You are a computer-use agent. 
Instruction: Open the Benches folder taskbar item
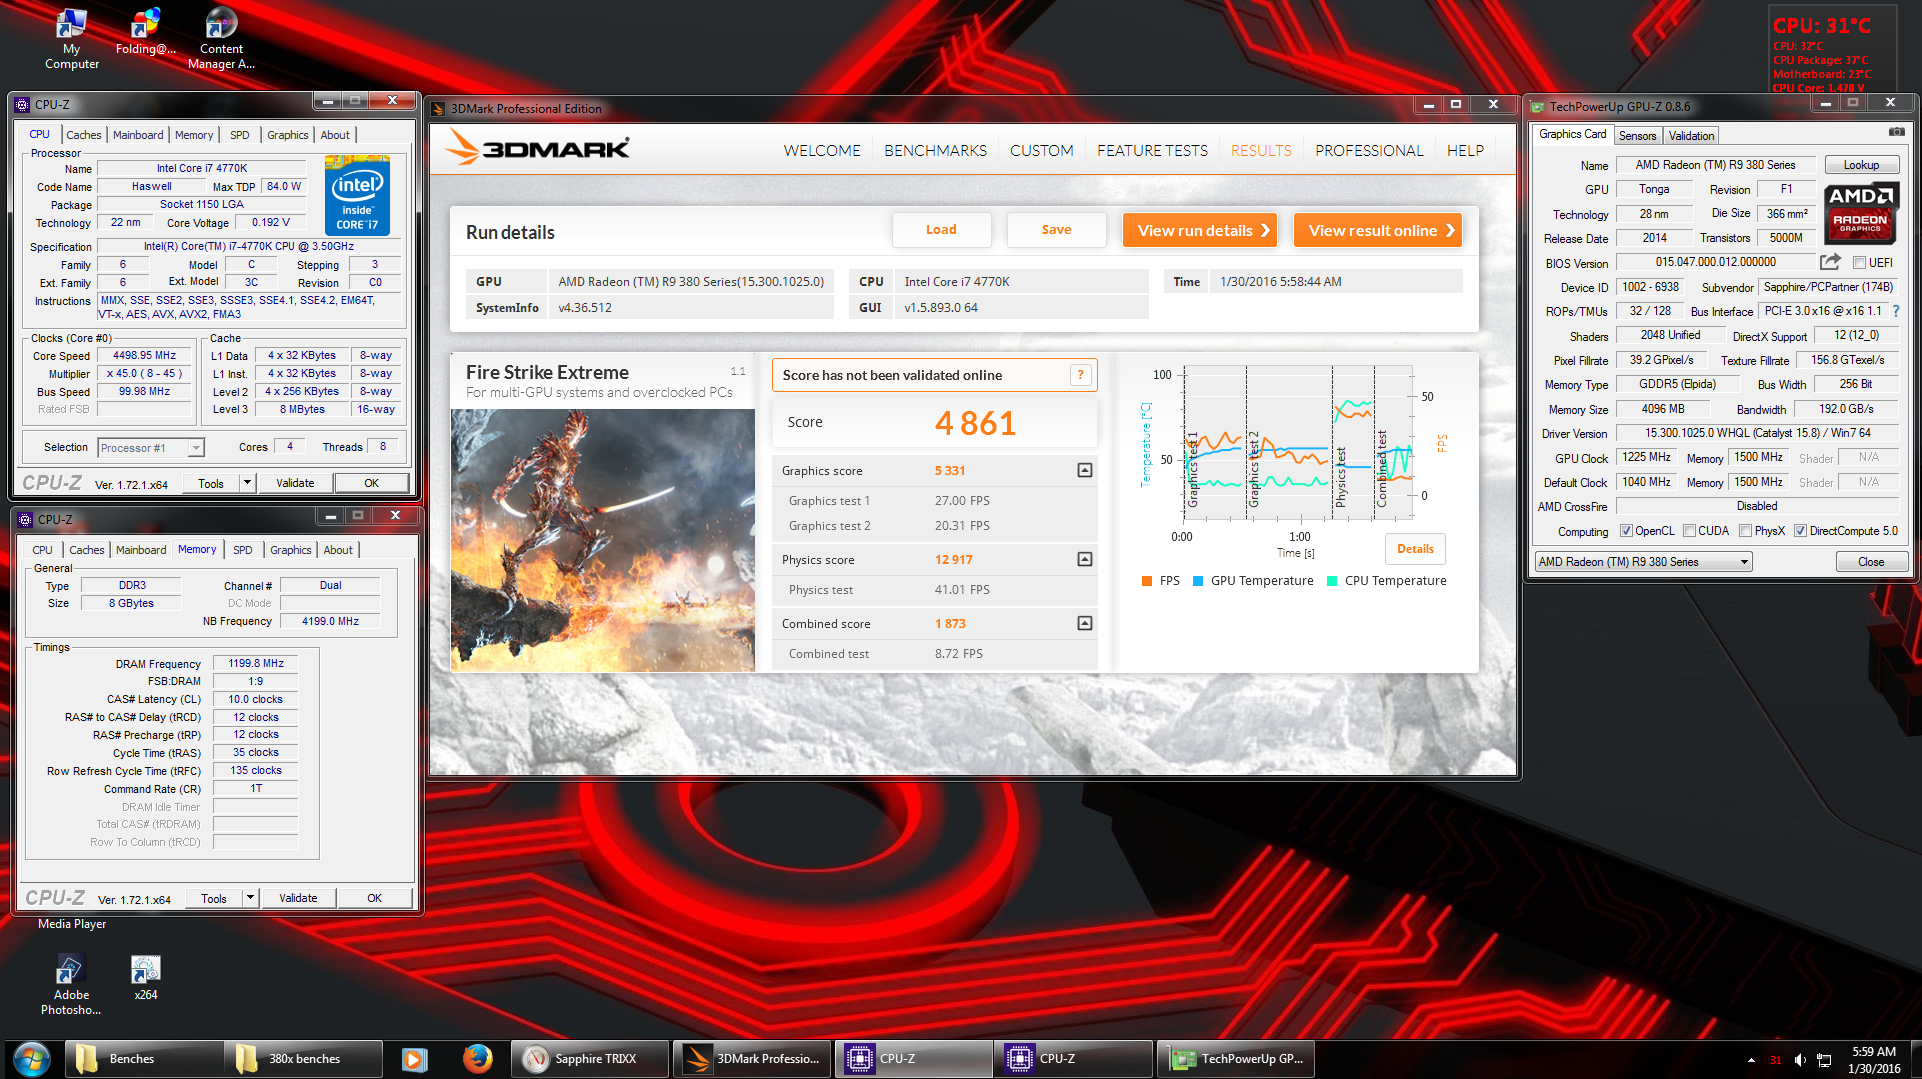145,1058
